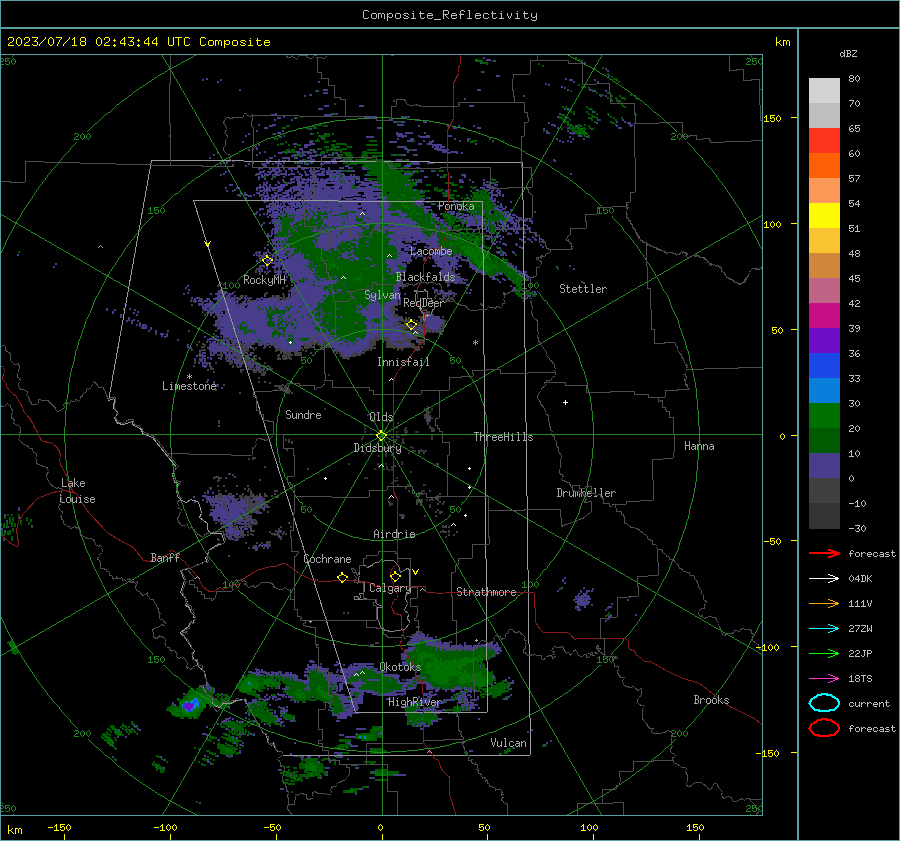Select the cyan 27ZW arrow legend icon
Image resolution: width=900 pixels, height=841 pixels.
coord(824,629)
